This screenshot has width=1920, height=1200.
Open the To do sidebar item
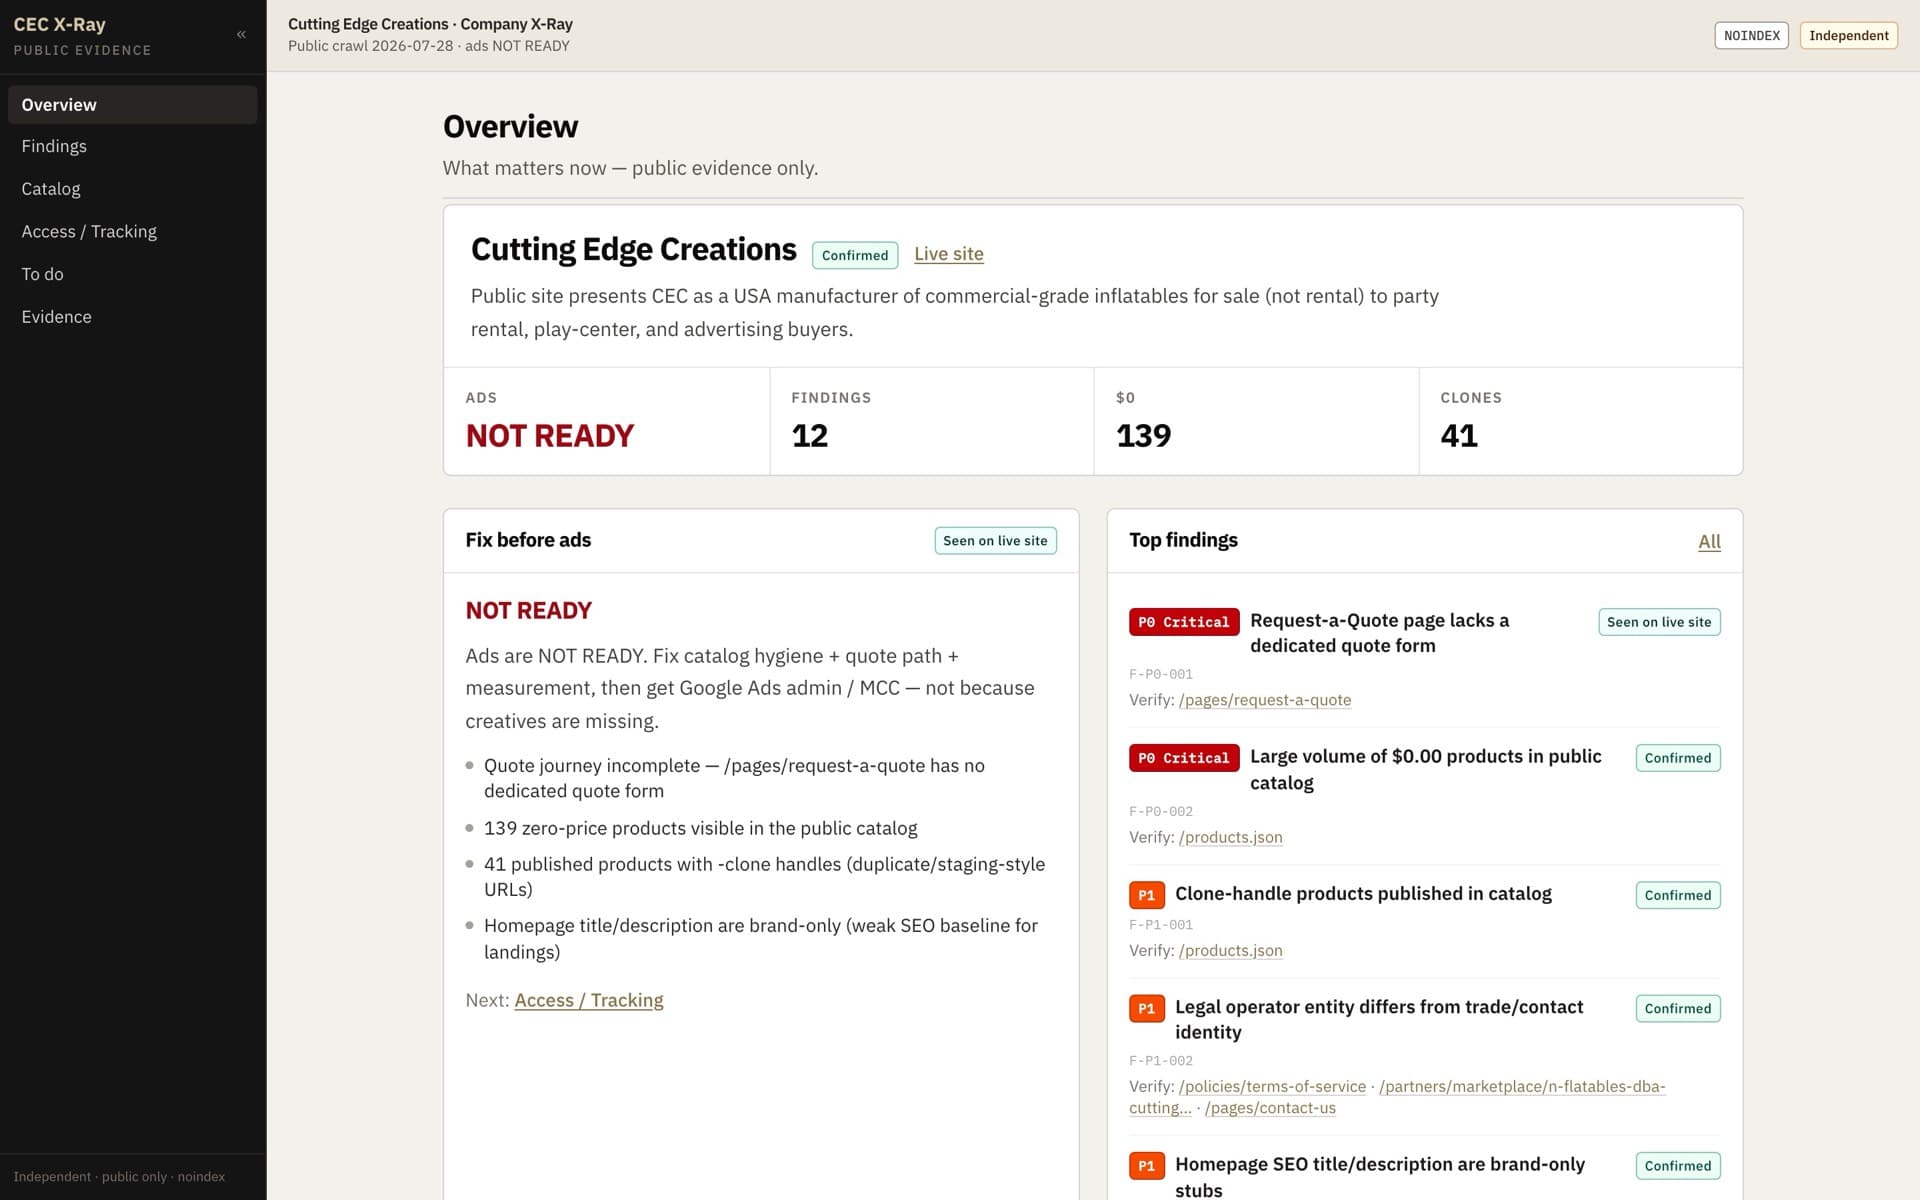click(x=132, y=274)
